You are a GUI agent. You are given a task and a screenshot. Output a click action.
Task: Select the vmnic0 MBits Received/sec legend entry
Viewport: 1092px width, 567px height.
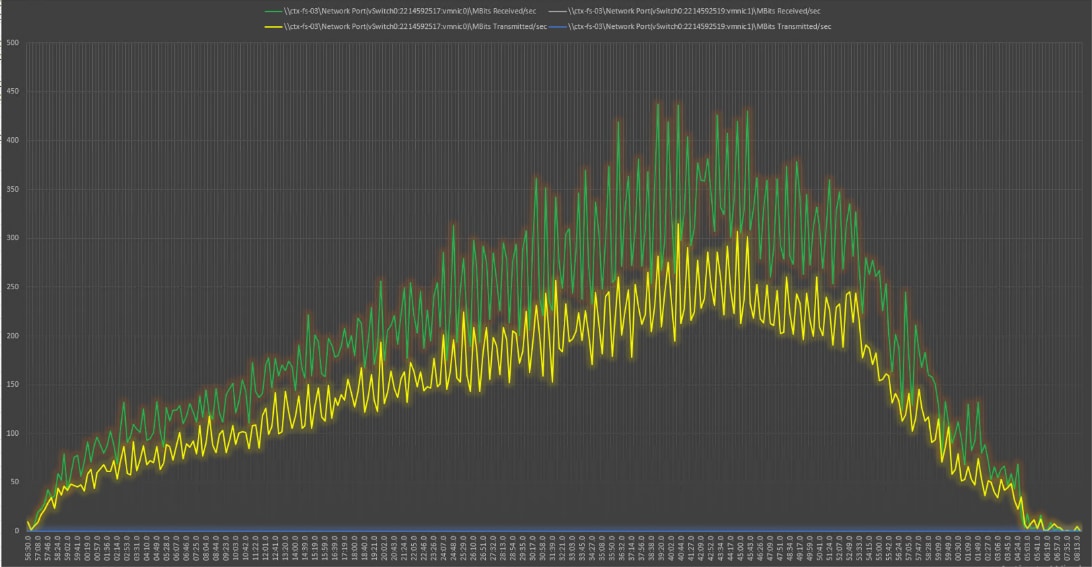[400, 11]
